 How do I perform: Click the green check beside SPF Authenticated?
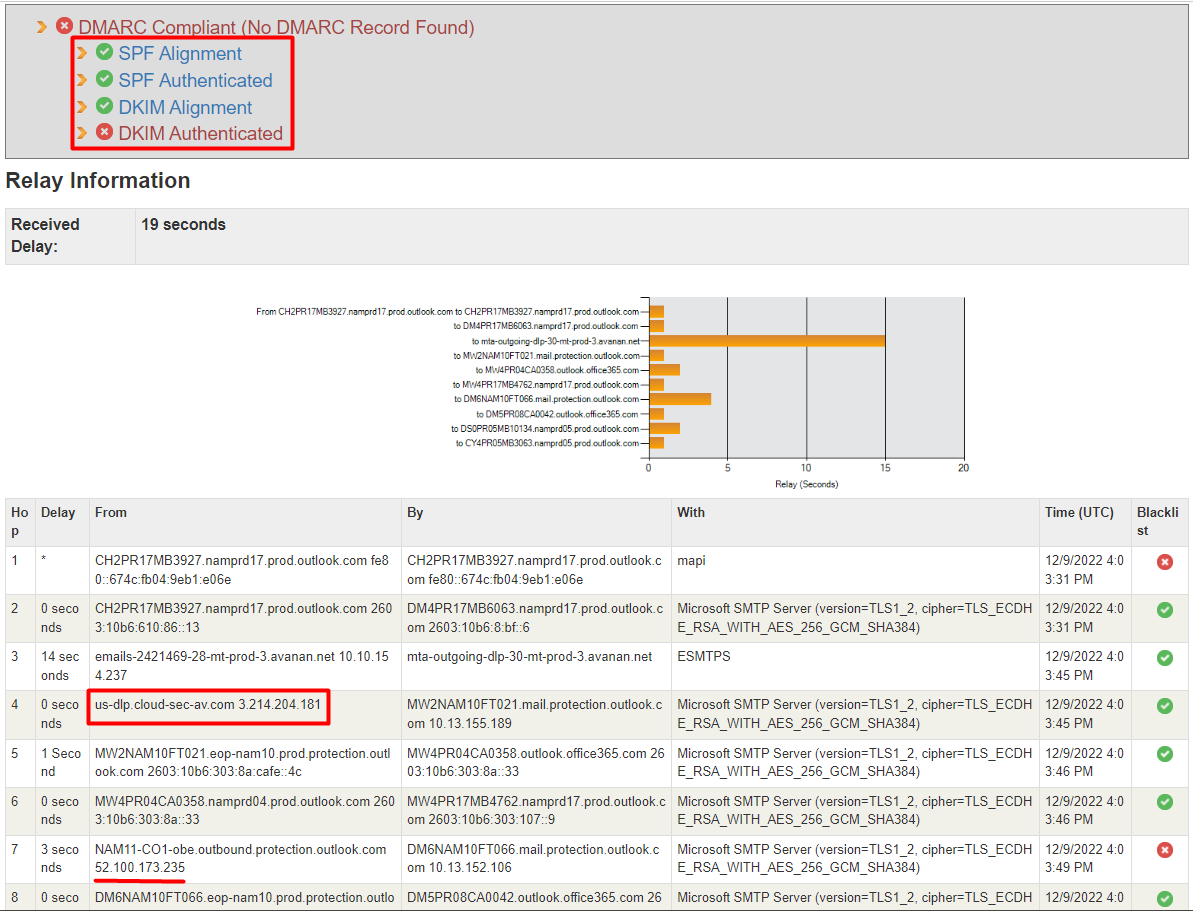tap(104, 79)
